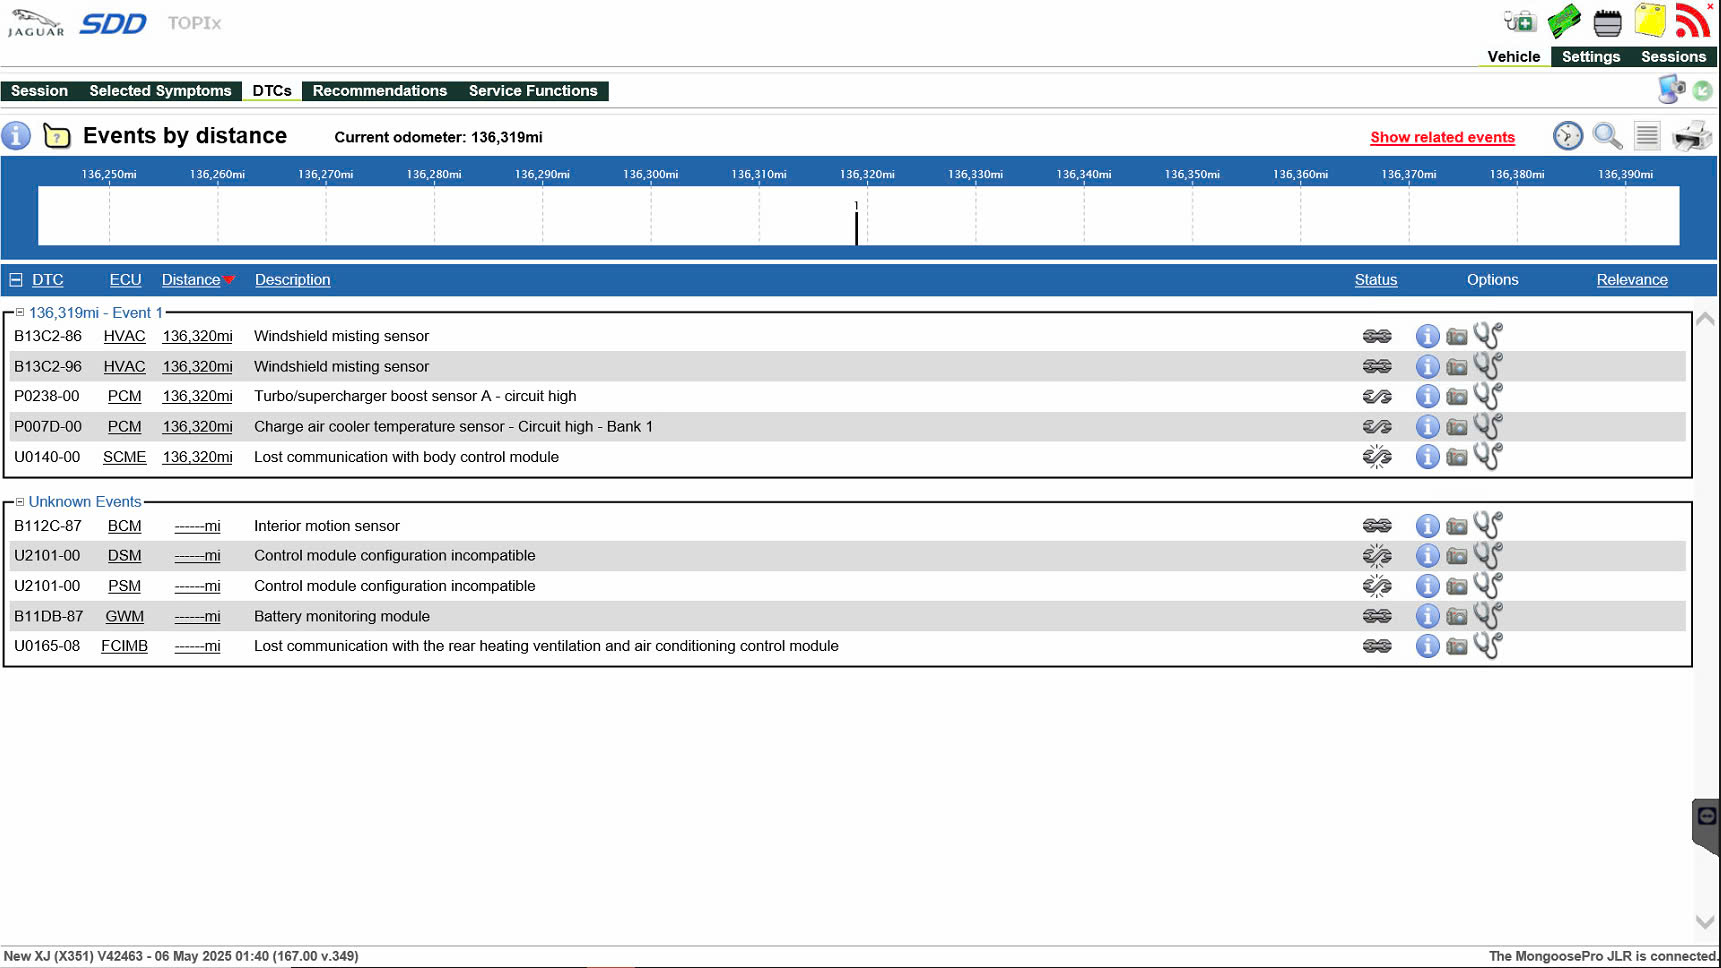Collapse the Unknown Events group

(19, 502)
